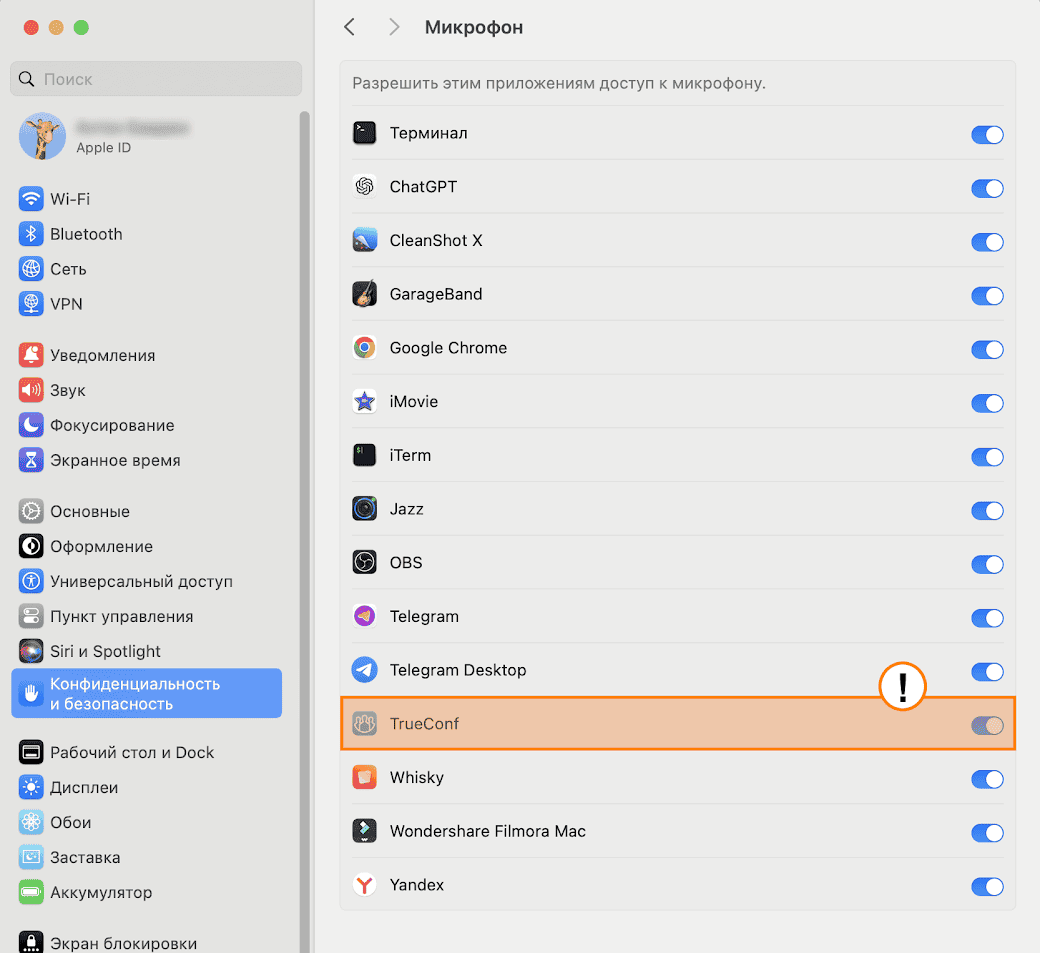Open the Сеть settings pane
This screenshot has height=953, width=1040.
coord(147,269)
